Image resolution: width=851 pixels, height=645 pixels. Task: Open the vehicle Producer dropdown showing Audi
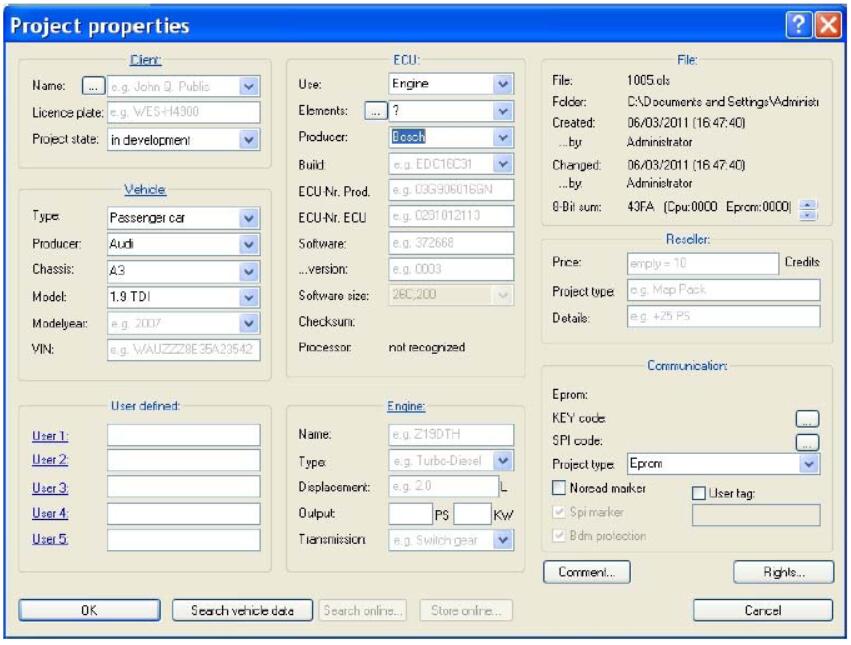click(250, 243)
